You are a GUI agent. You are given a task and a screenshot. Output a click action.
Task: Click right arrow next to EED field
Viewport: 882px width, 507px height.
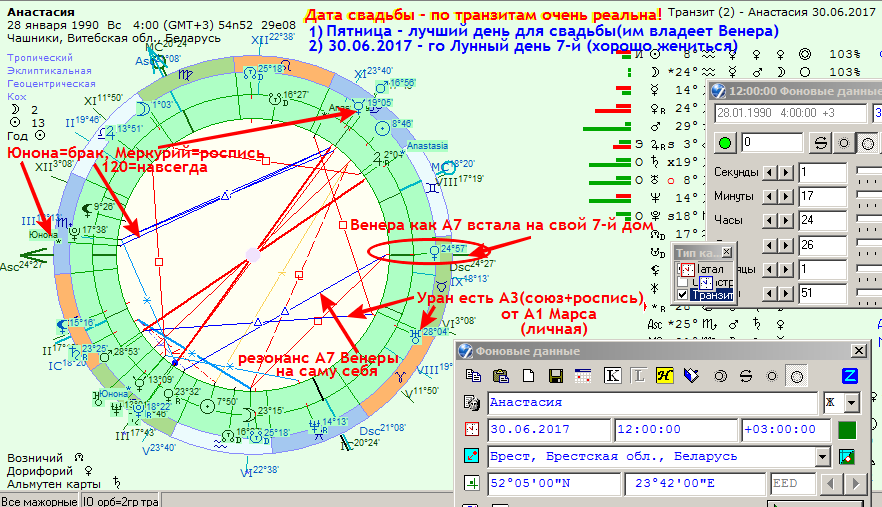point(855,483)
